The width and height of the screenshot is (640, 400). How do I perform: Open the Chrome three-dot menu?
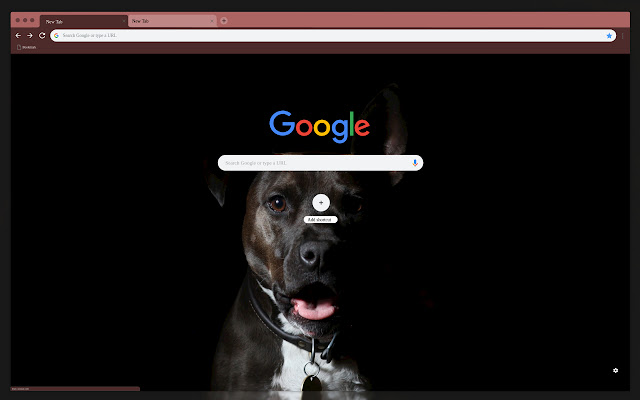tap(622, 36)
